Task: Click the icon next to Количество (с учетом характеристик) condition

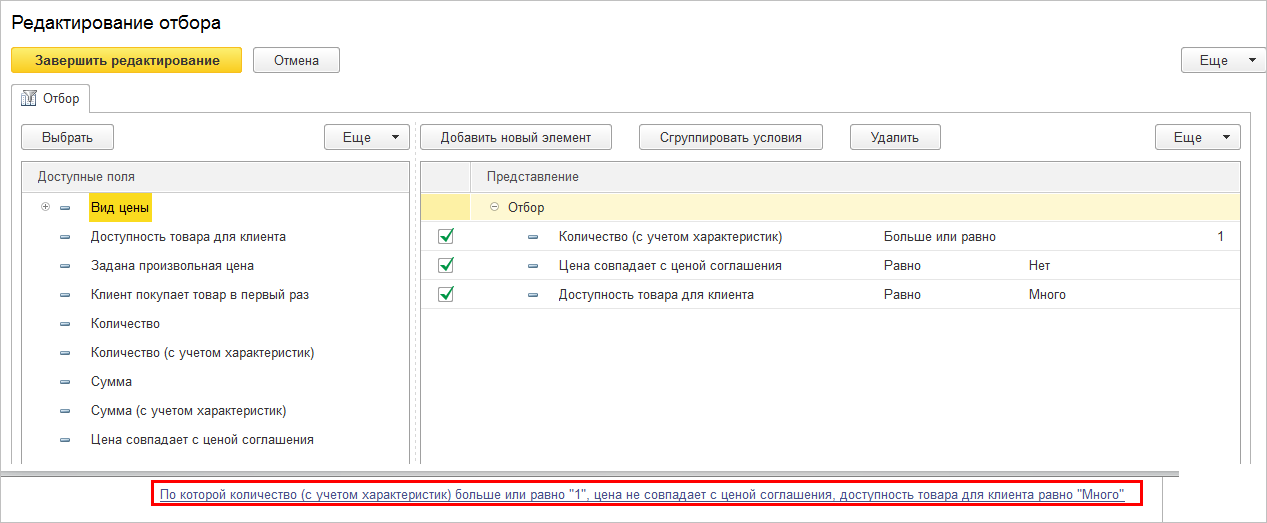Action: coord(533,237)
